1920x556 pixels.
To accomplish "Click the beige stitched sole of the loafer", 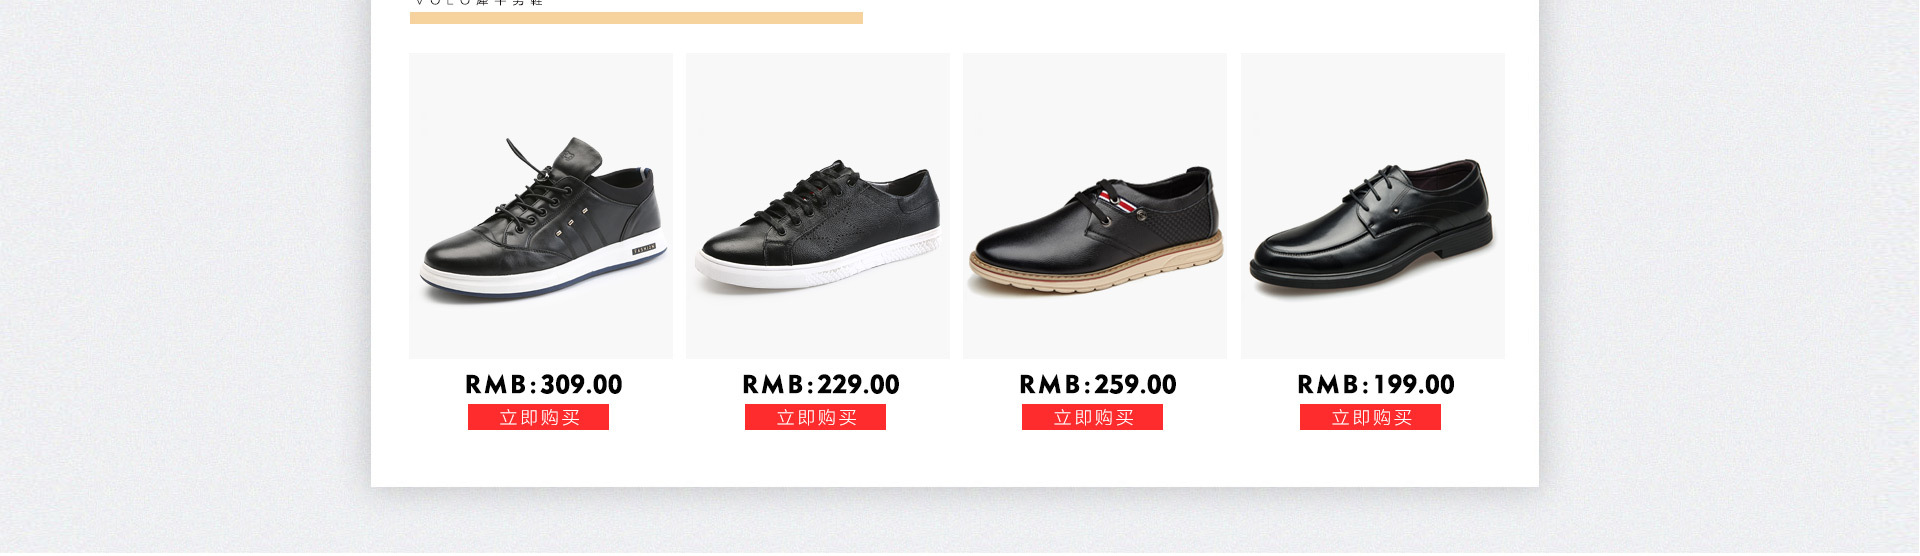I will click(x=1096, y=268).
